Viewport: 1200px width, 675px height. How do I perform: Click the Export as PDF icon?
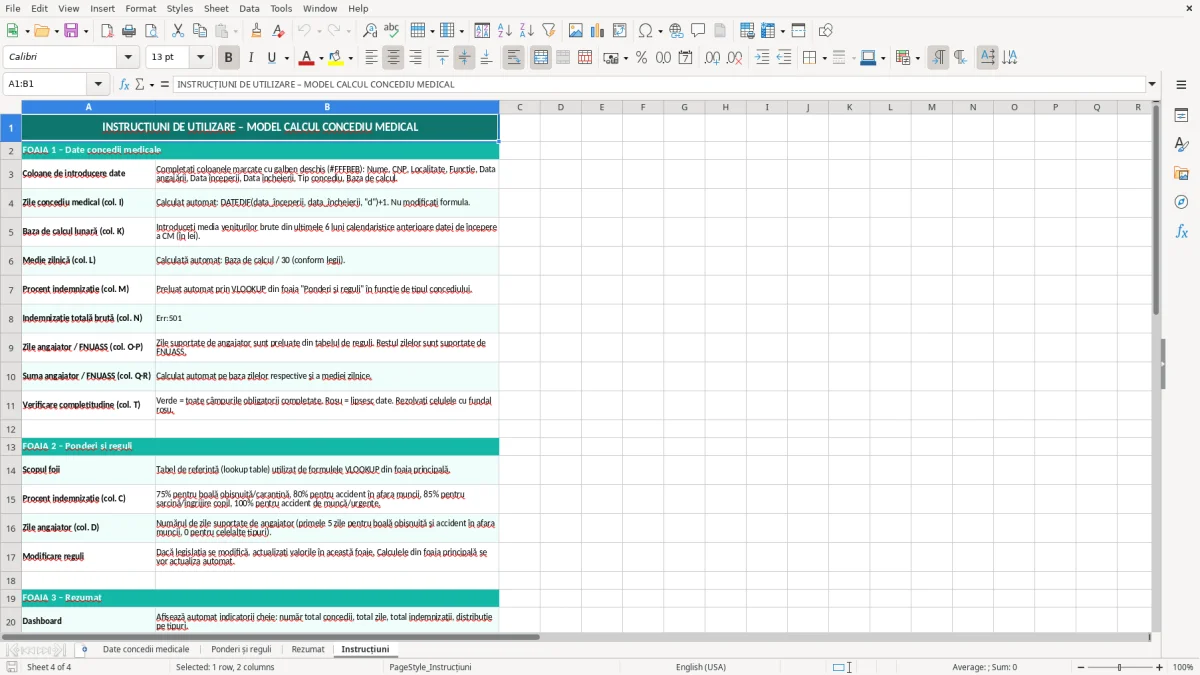pos(107,31)
